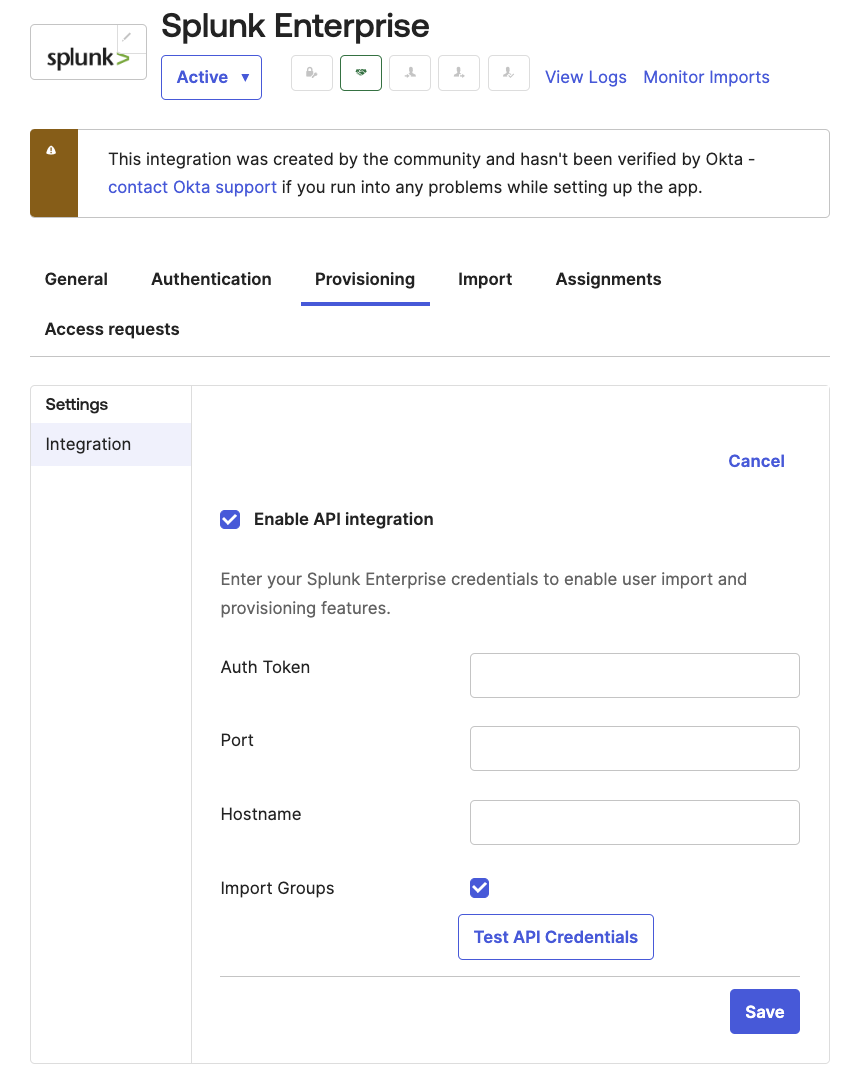Click the Splunk logo image
The height and width of the screenshot is (1084, 859).
[x=87, y=59]
